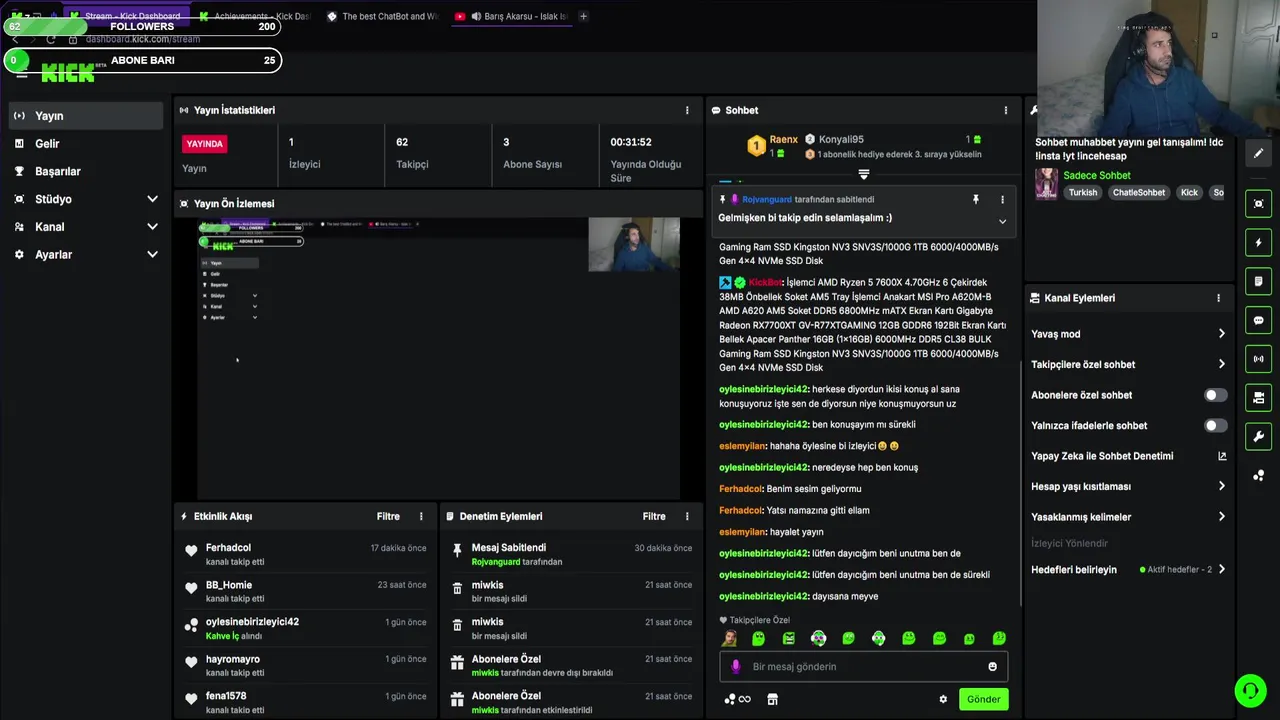Image resolution: width=1280 pixels, height=720 pixels.
Task: Click the broadcast signal widget icon
Action: 1258,358
